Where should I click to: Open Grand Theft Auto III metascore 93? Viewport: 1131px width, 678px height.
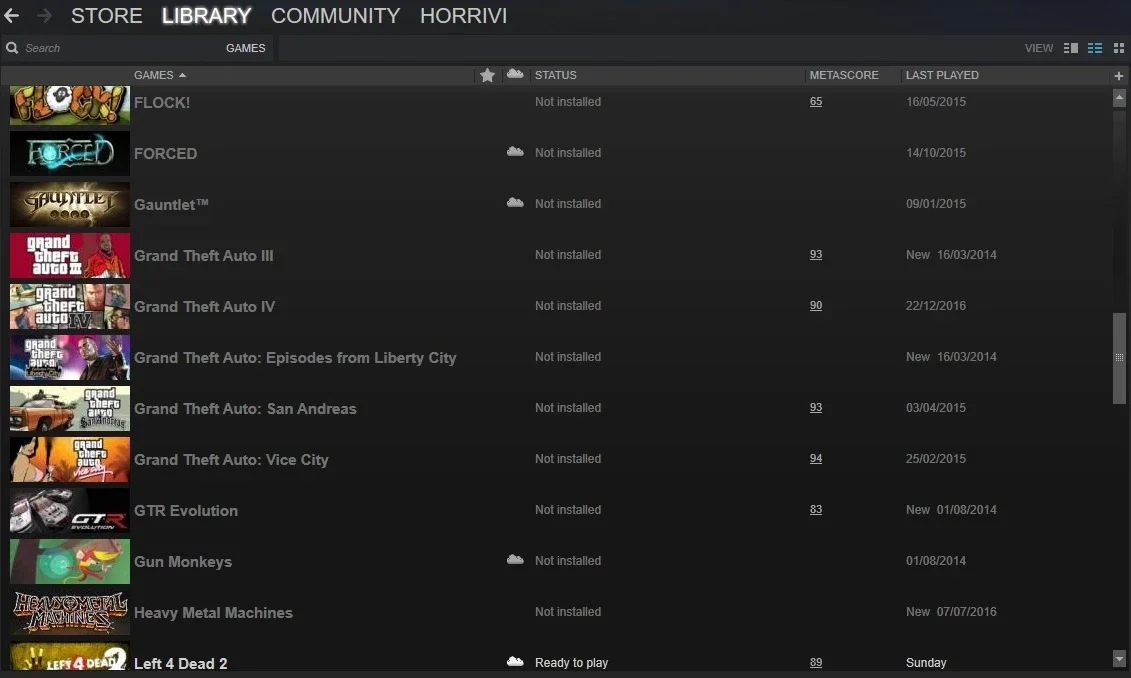[816, 255]
